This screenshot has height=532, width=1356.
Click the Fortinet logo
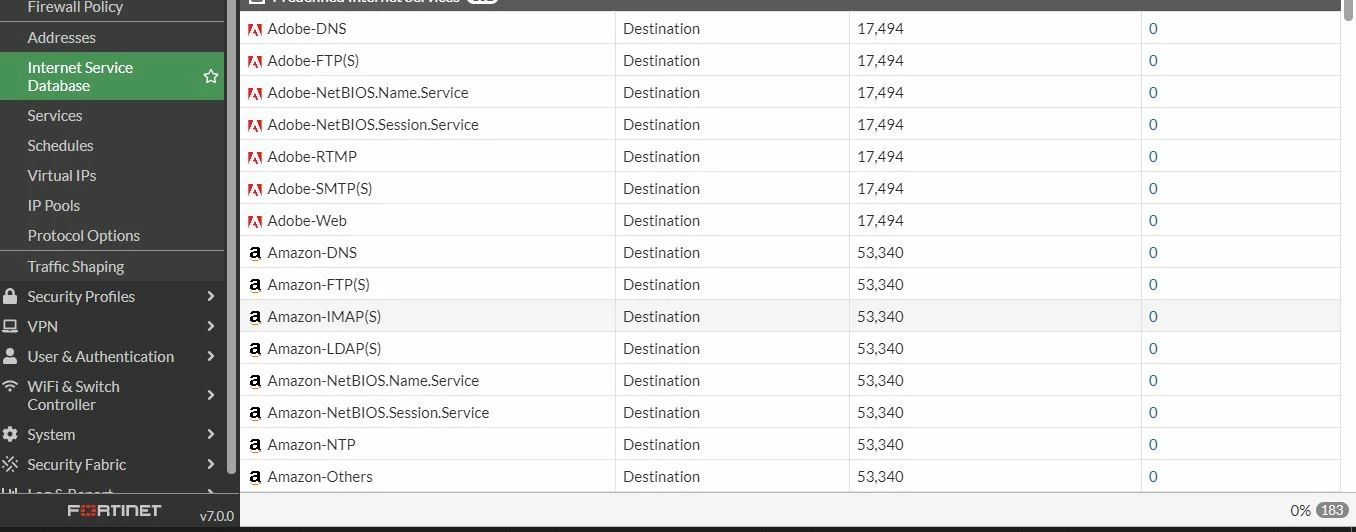coord(114,511)
